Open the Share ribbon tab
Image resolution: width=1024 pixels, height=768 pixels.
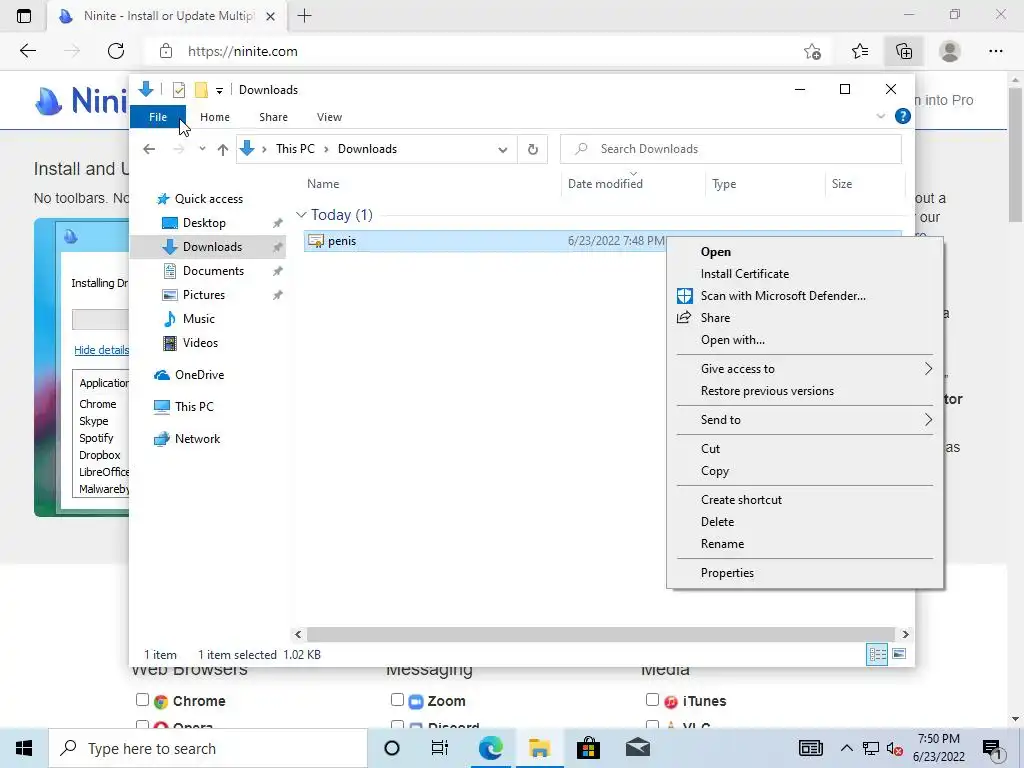coord(273,117)
